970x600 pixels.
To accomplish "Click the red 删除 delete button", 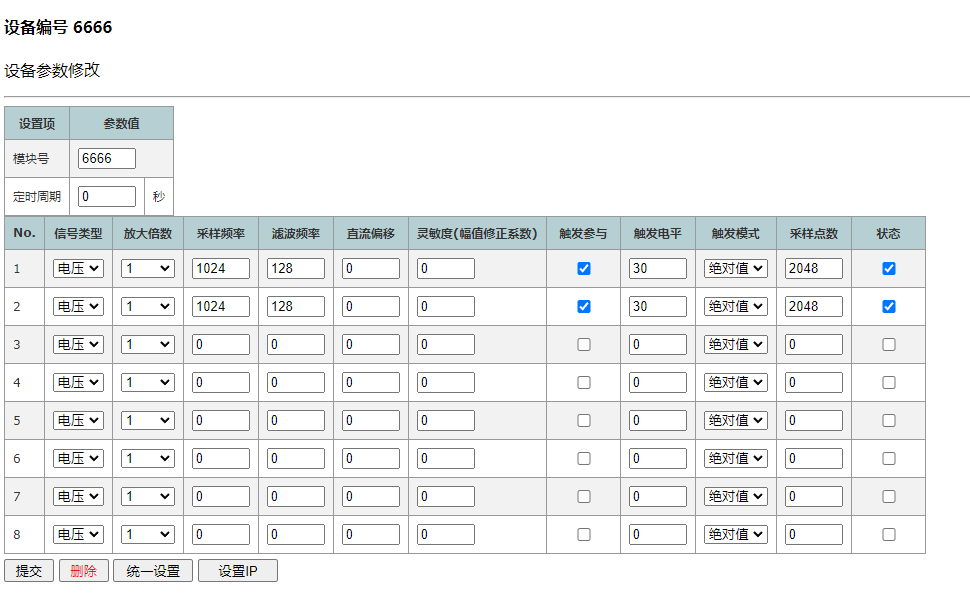I will (84, 571).
